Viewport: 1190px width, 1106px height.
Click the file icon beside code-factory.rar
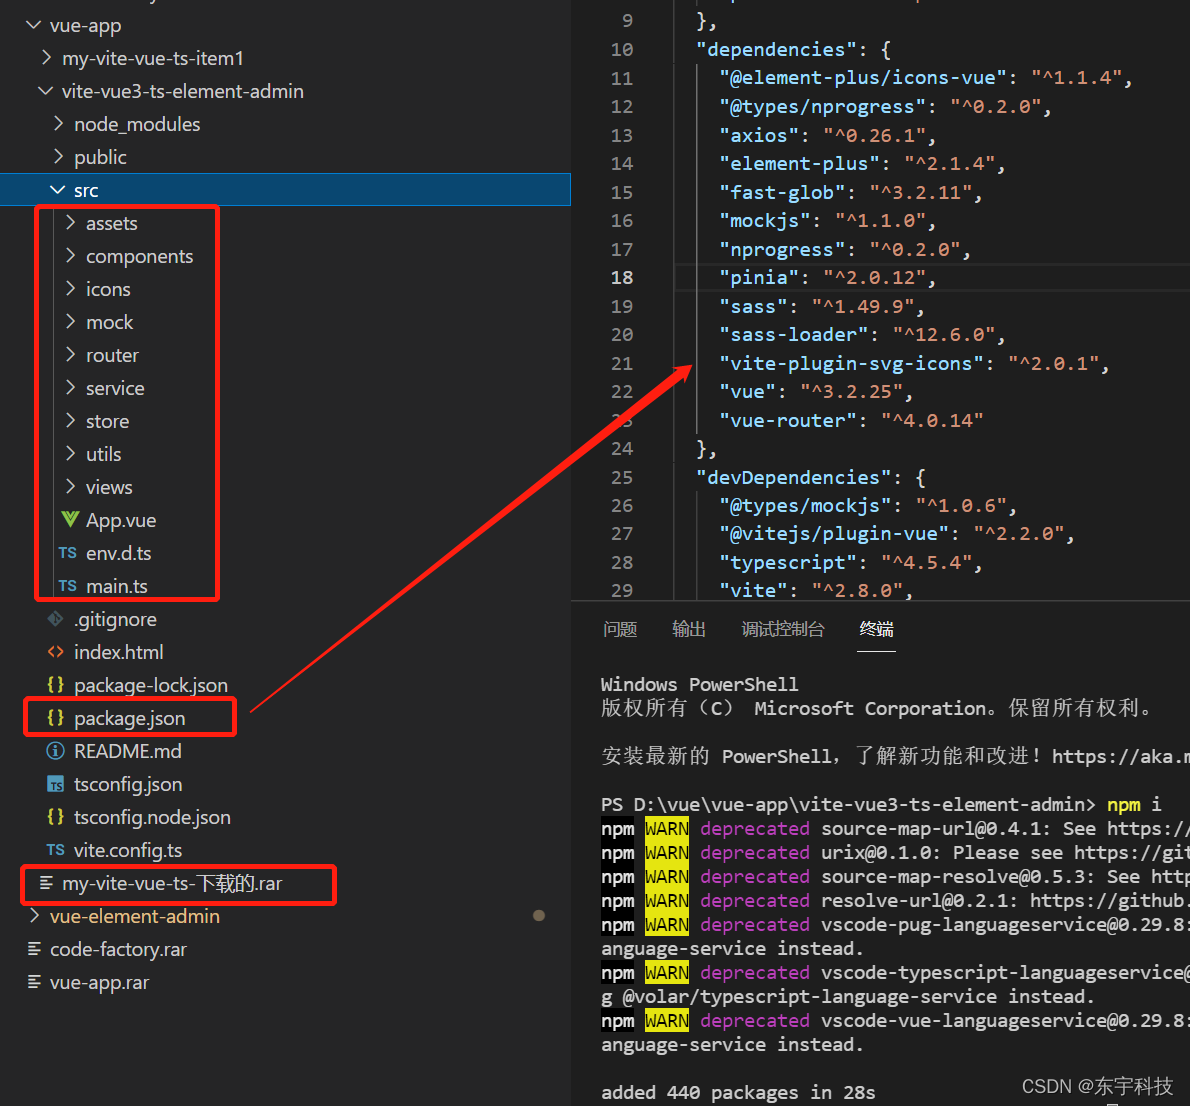(x=34, y=949)
